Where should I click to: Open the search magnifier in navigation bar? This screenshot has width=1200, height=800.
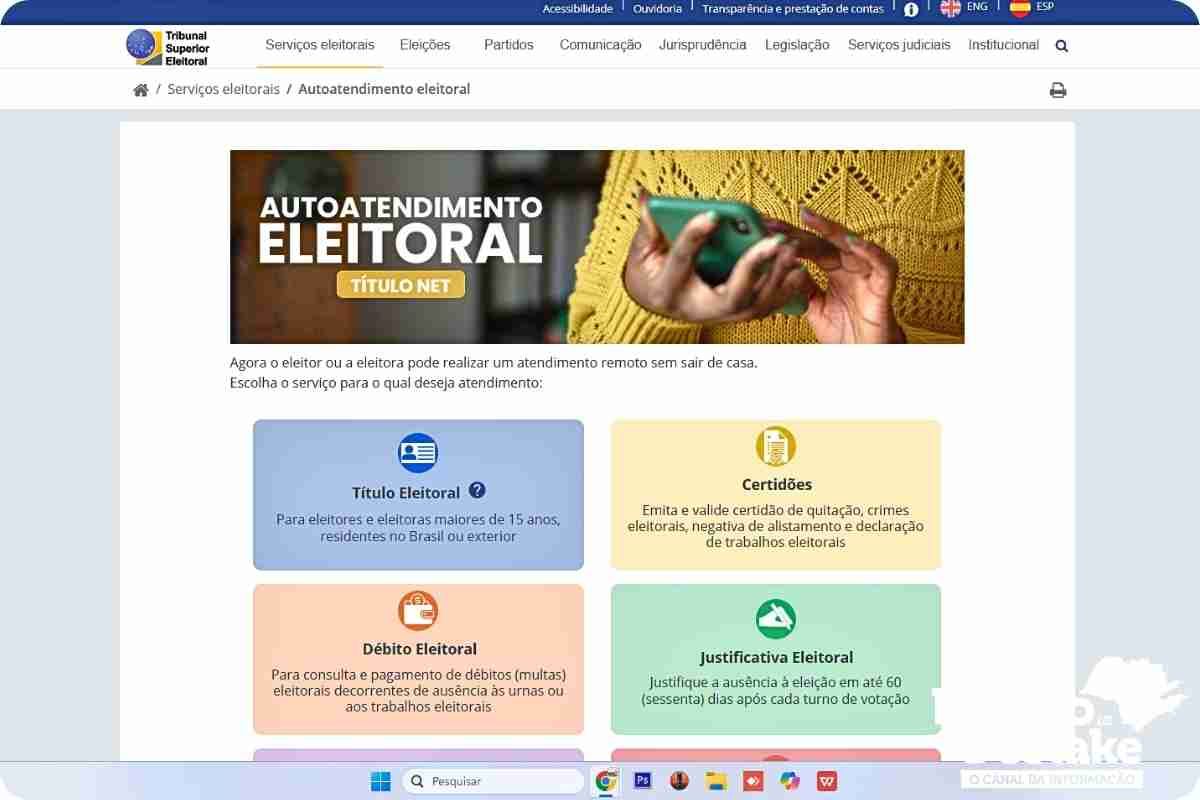coord(1062,46)
